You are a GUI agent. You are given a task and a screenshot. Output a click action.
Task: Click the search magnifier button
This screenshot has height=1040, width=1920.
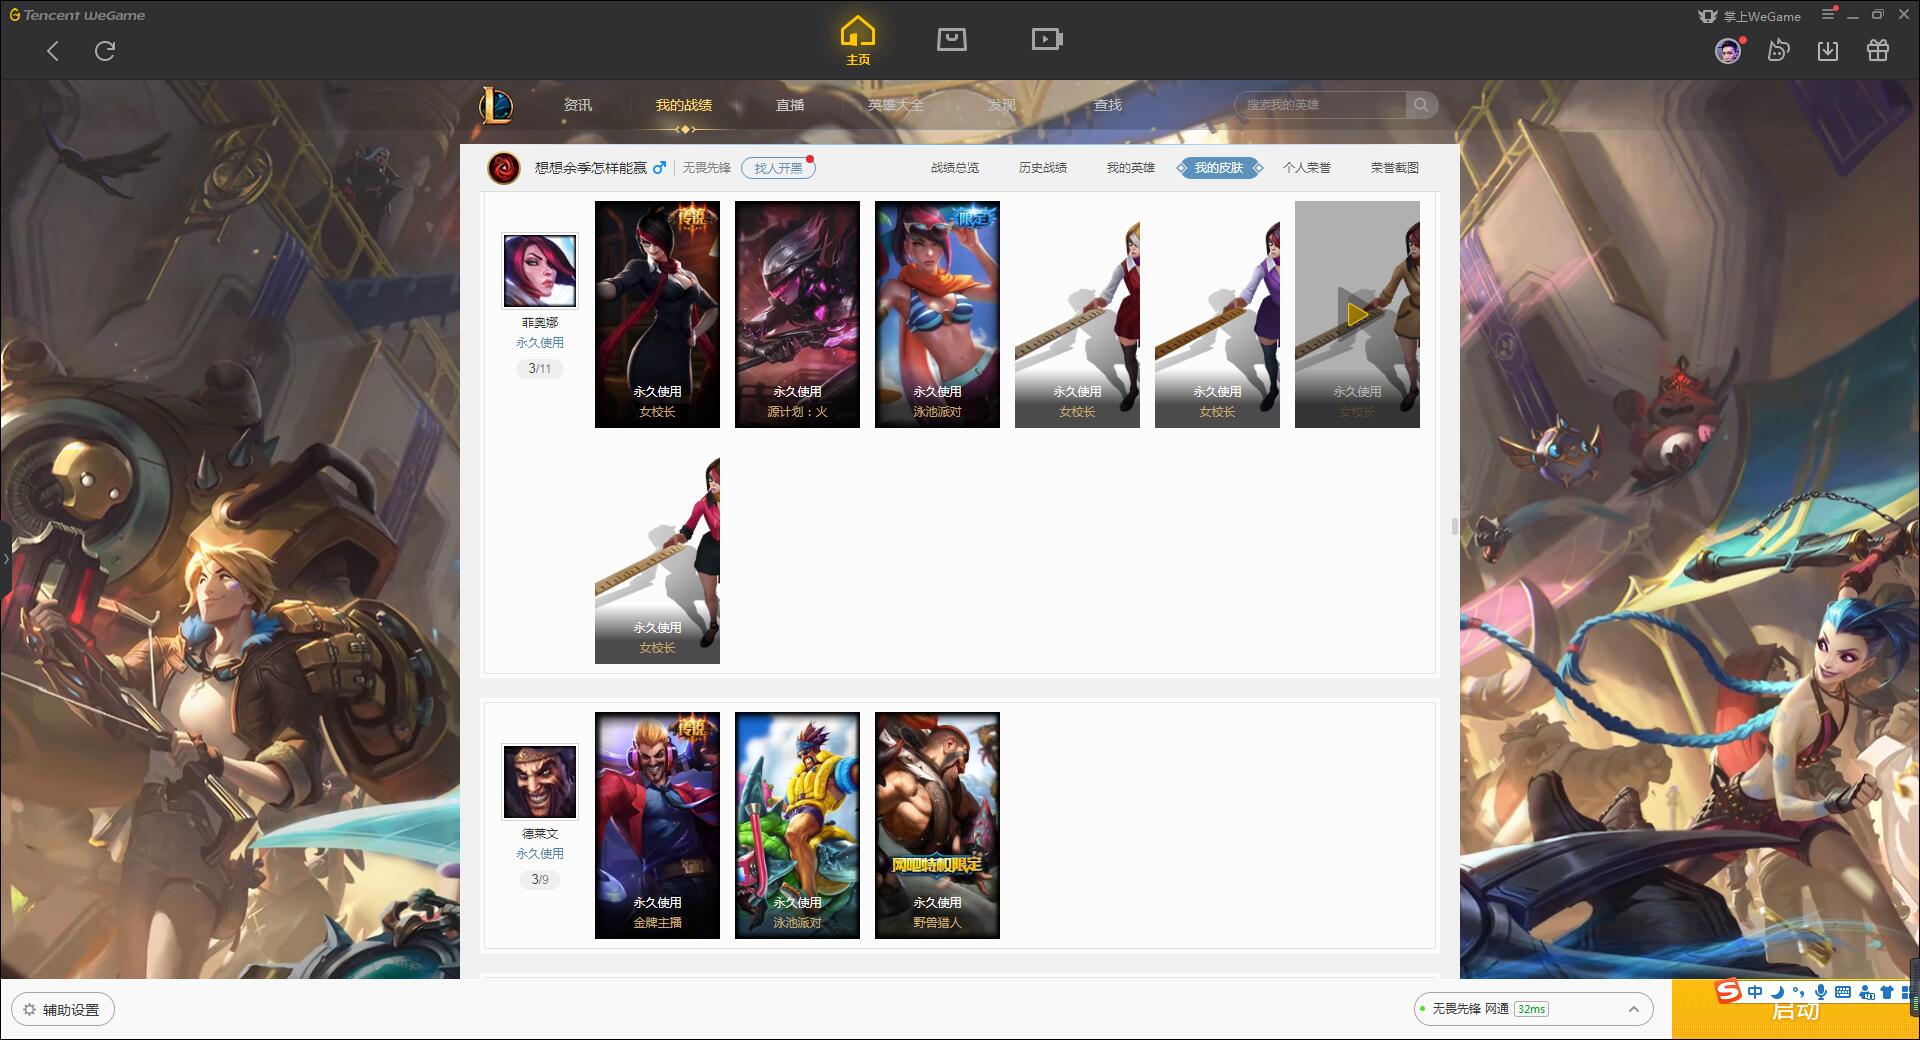(x=1421, y=105)
